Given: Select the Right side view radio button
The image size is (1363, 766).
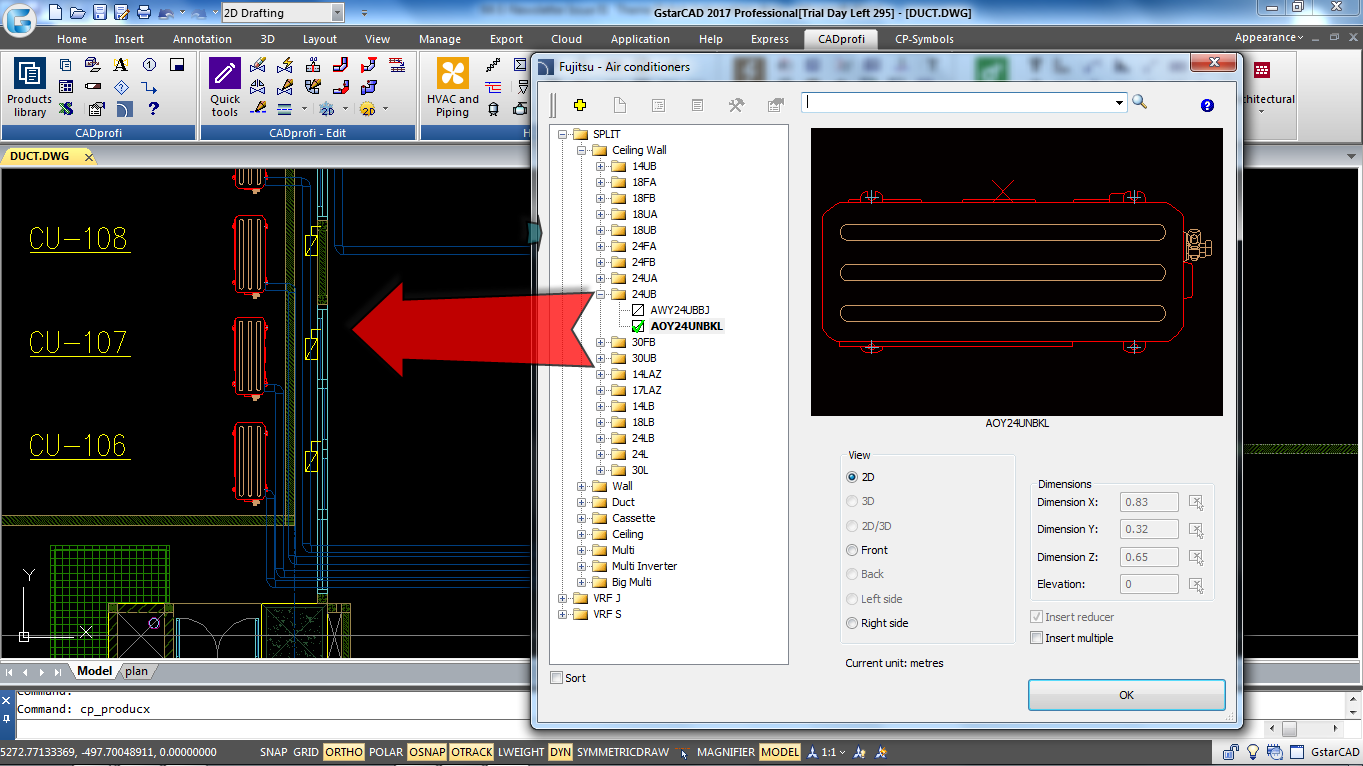Looking at the screenshot, I should pos(852,623).
